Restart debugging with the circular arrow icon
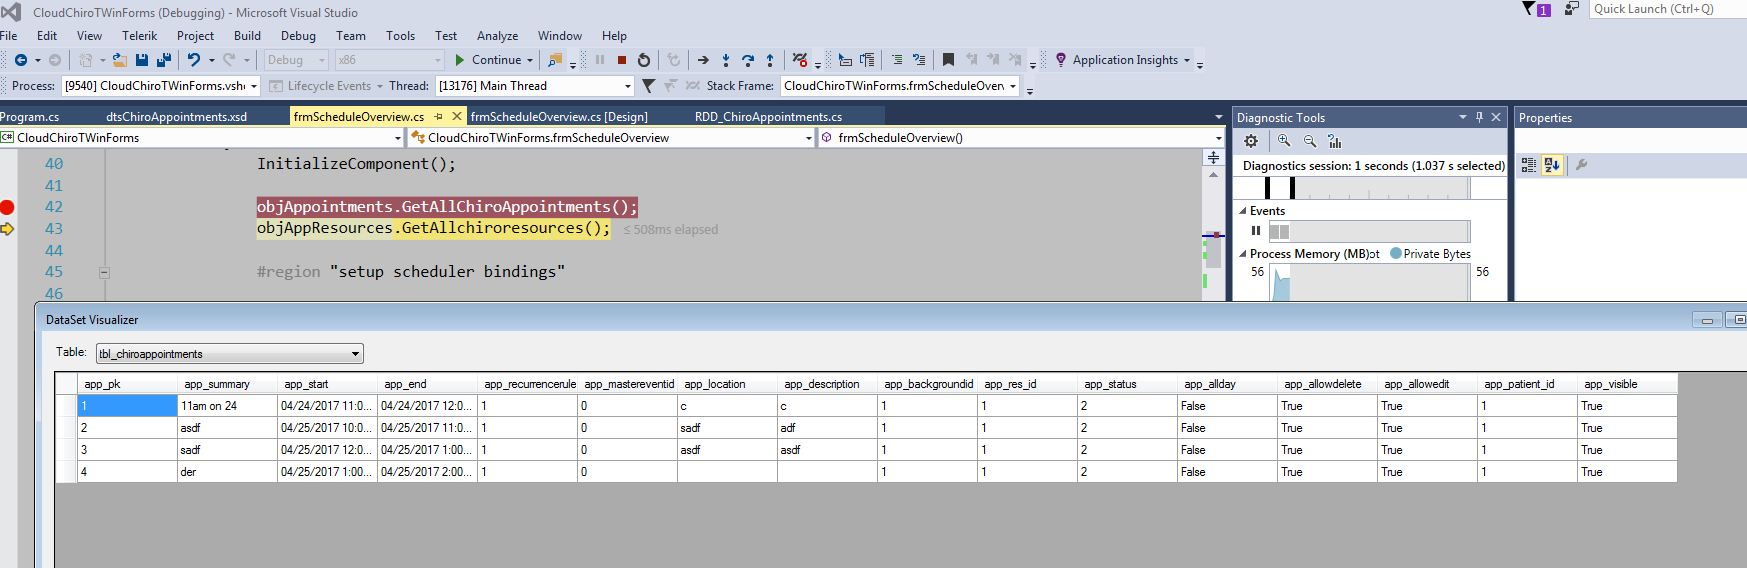Image resolution: width=1747 pixels, height=568 pixels. pyautogui.click(x=644, y=60)
